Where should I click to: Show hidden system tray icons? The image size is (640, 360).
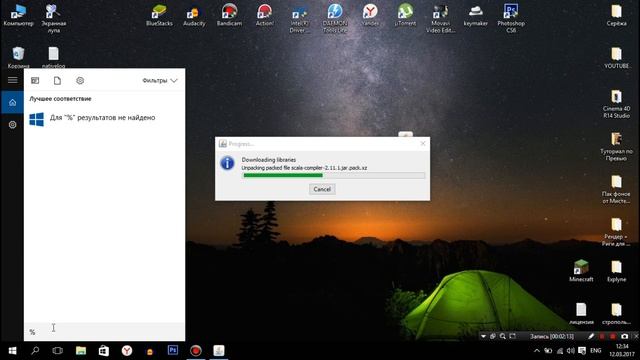[537, 351]
